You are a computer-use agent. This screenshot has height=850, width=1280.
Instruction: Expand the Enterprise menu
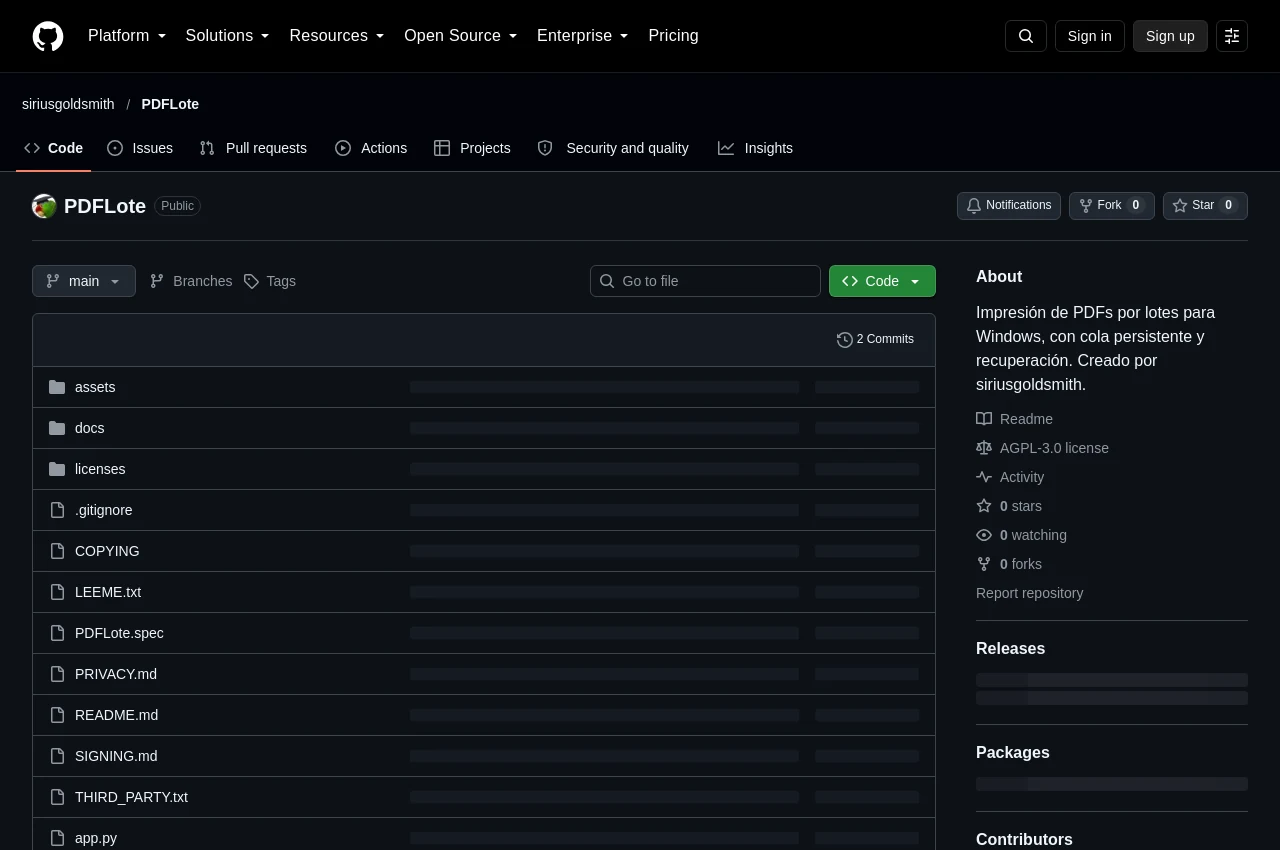click(x=583, y=36)
